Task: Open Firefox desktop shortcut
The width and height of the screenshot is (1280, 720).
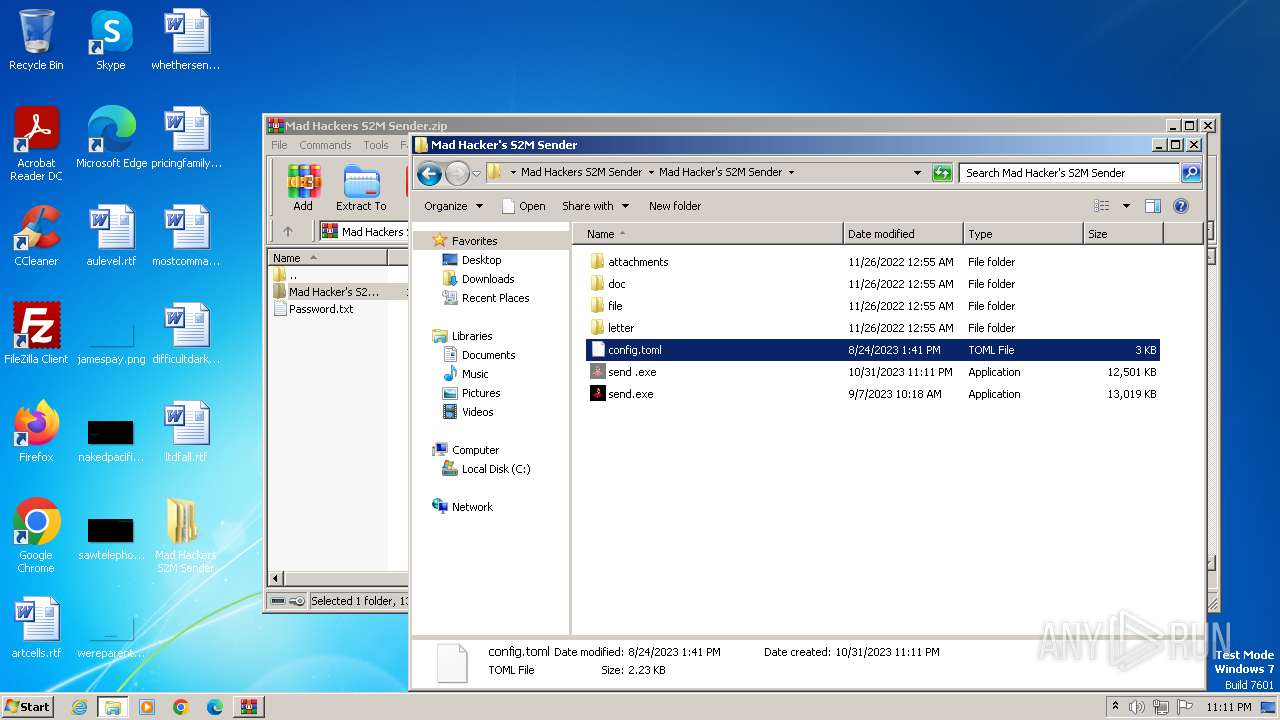Action: tap(36, 431)
